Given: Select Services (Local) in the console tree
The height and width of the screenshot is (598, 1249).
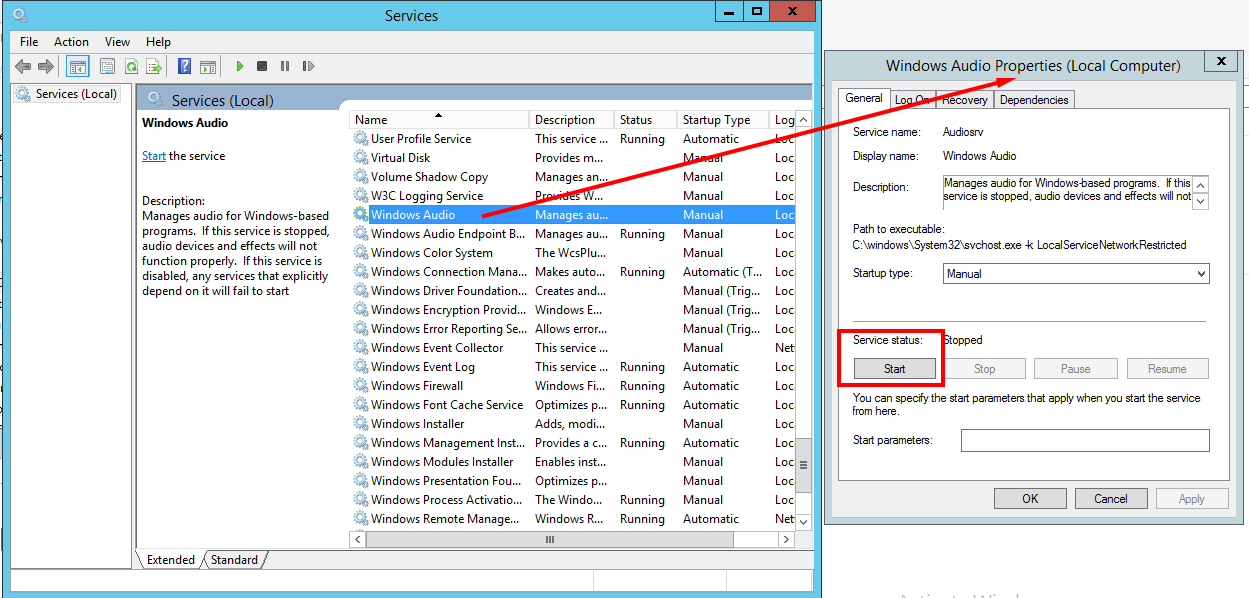Looking at the screenshot, I should coord(76,94).
